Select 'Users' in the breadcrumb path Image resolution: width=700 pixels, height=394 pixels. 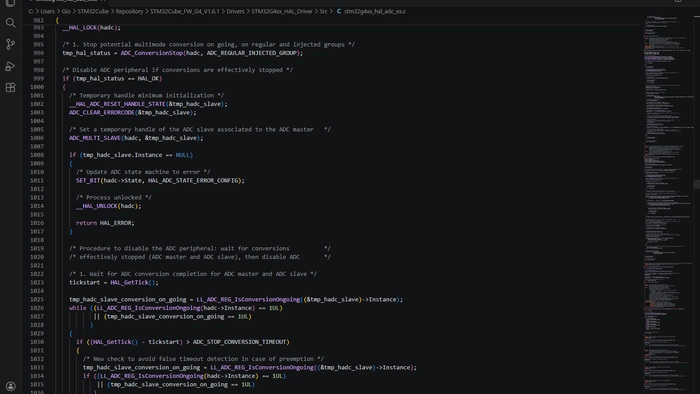tap(47, 12)
